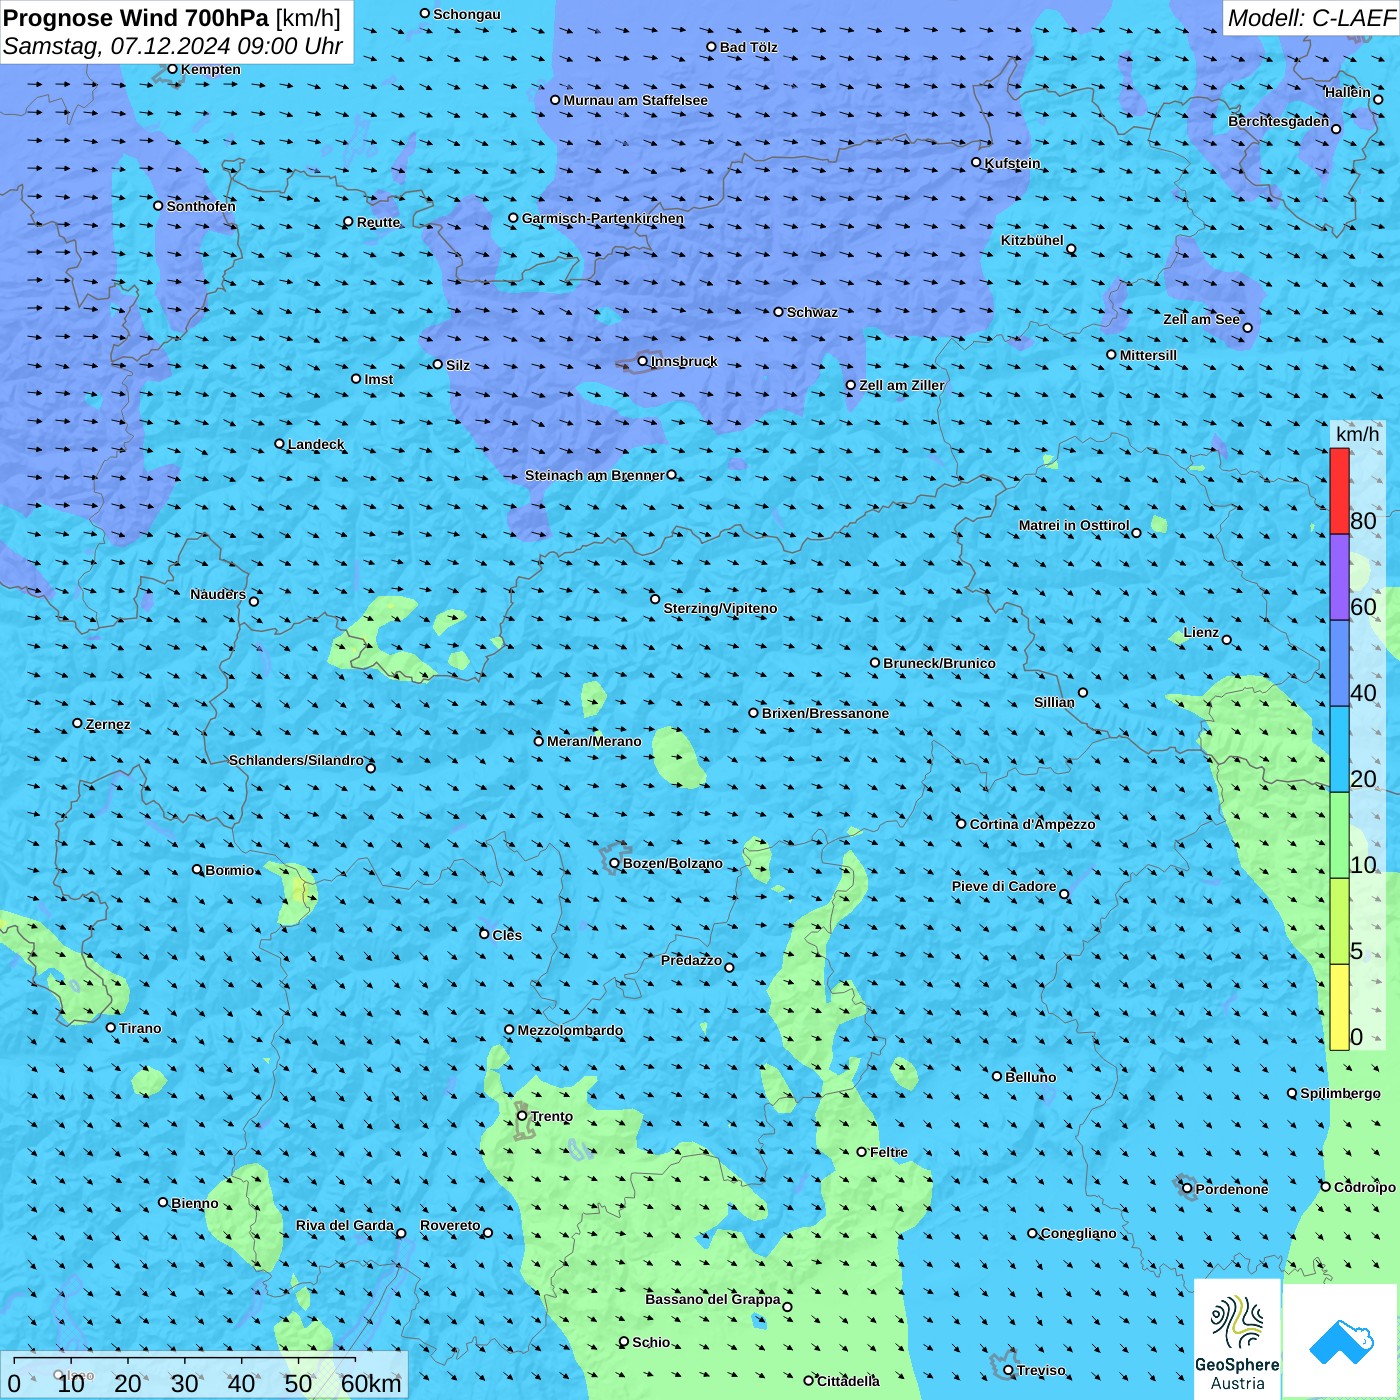Click the 'Mezzolombardo' label
The width and height of the screenshot is (1400, 1400).
(570, 1030)
